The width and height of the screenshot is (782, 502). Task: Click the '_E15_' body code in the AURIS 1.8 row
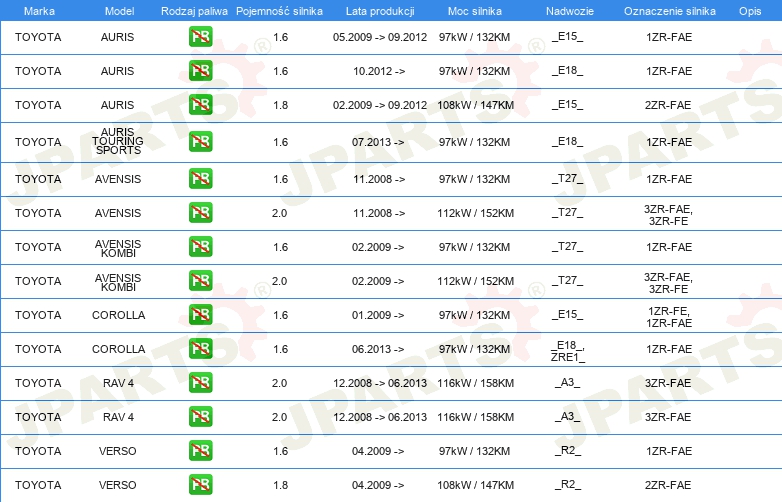(568, 105)
